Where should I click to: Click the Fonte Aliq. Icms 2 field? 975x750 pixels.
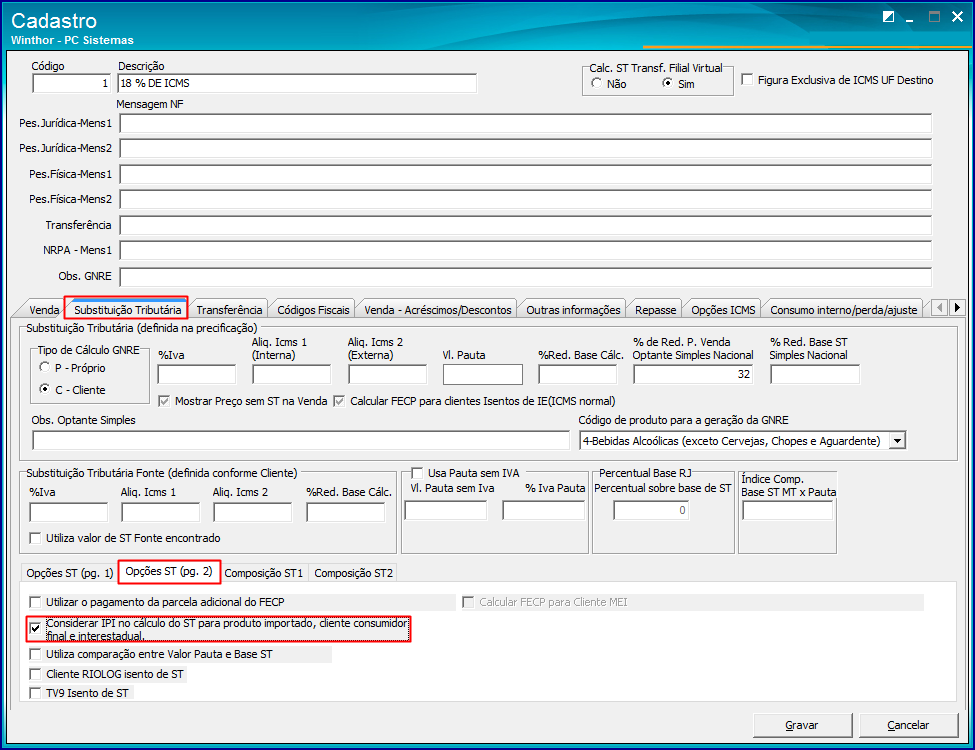coord(253,512)
